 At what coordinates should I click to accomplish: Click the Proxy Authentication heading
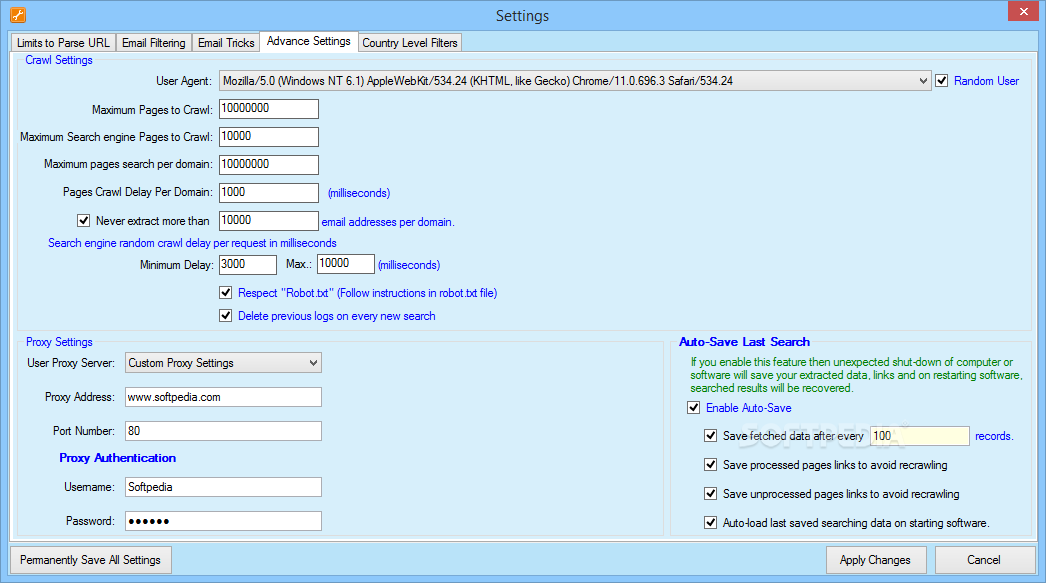[x=117, y=458]
